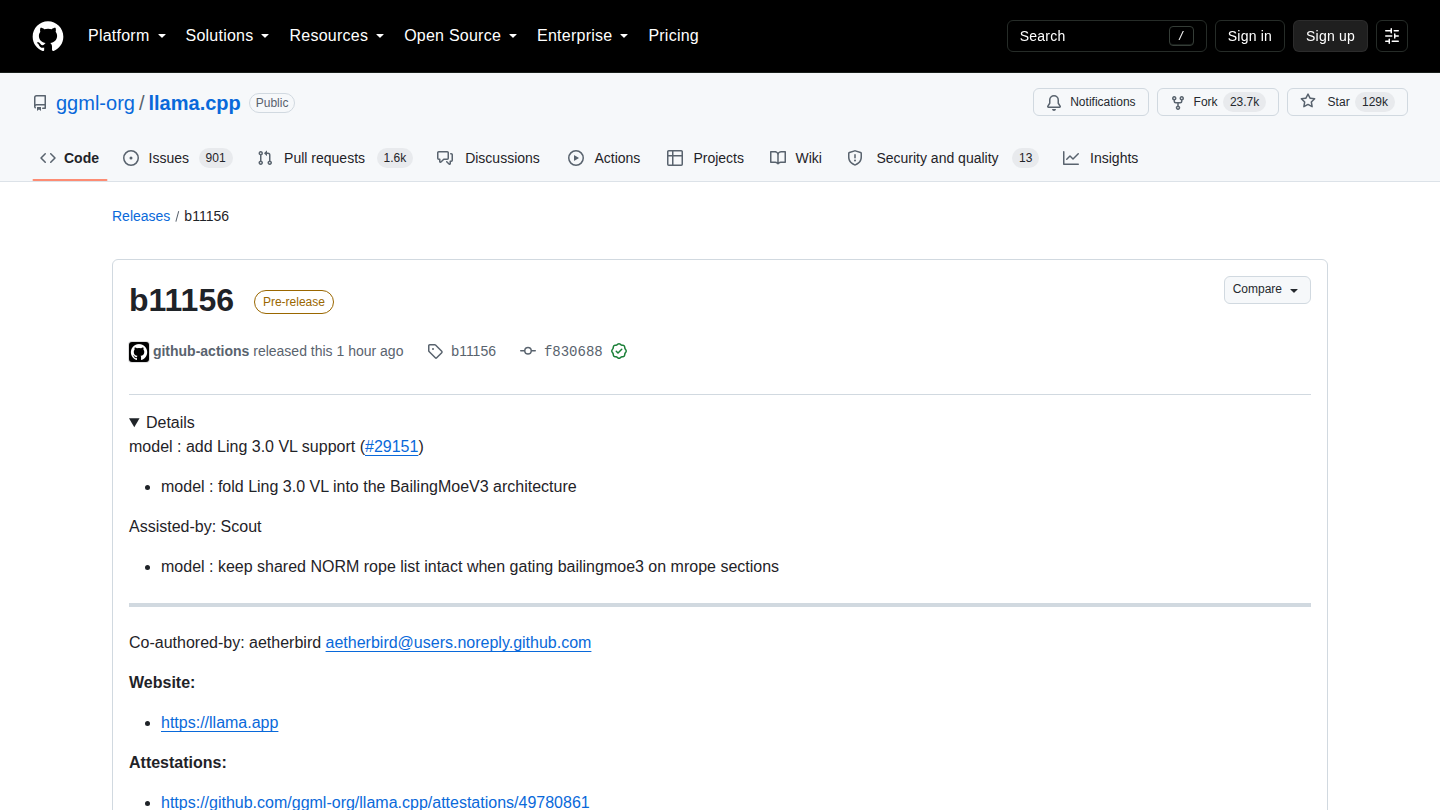Go back to Releases in breadcrumb
Image resolution: width=1440 pixels, height=810 pixels.
pos(141,216)
